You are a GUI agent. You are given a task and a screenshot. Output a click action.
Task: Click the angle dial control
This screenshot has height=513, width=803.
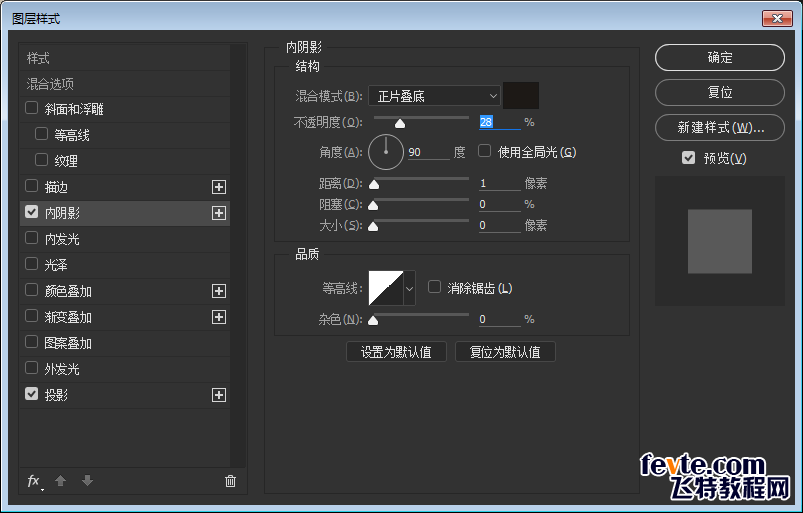[x=386, y=152]
